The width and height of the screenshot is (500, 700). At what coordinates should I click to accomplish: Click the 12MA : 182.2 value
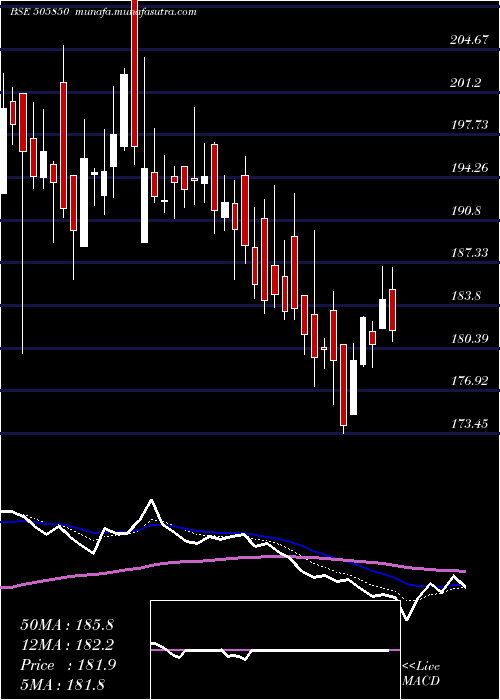coord(67,645)
